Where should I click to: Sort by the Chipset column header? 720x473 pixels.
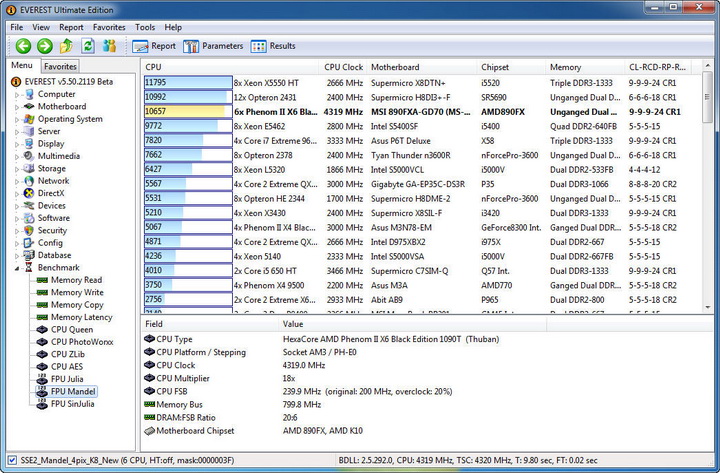(511, 67)
